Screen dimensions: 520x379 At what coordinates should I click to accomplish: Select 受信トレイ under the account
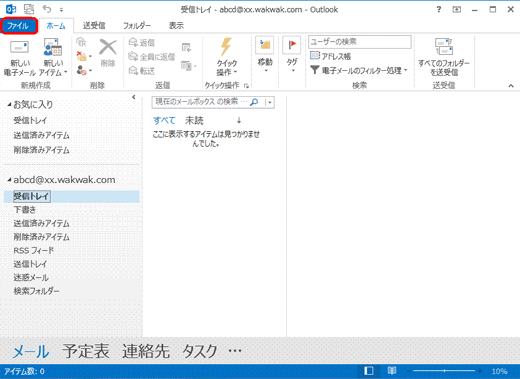tap(72, 196)
